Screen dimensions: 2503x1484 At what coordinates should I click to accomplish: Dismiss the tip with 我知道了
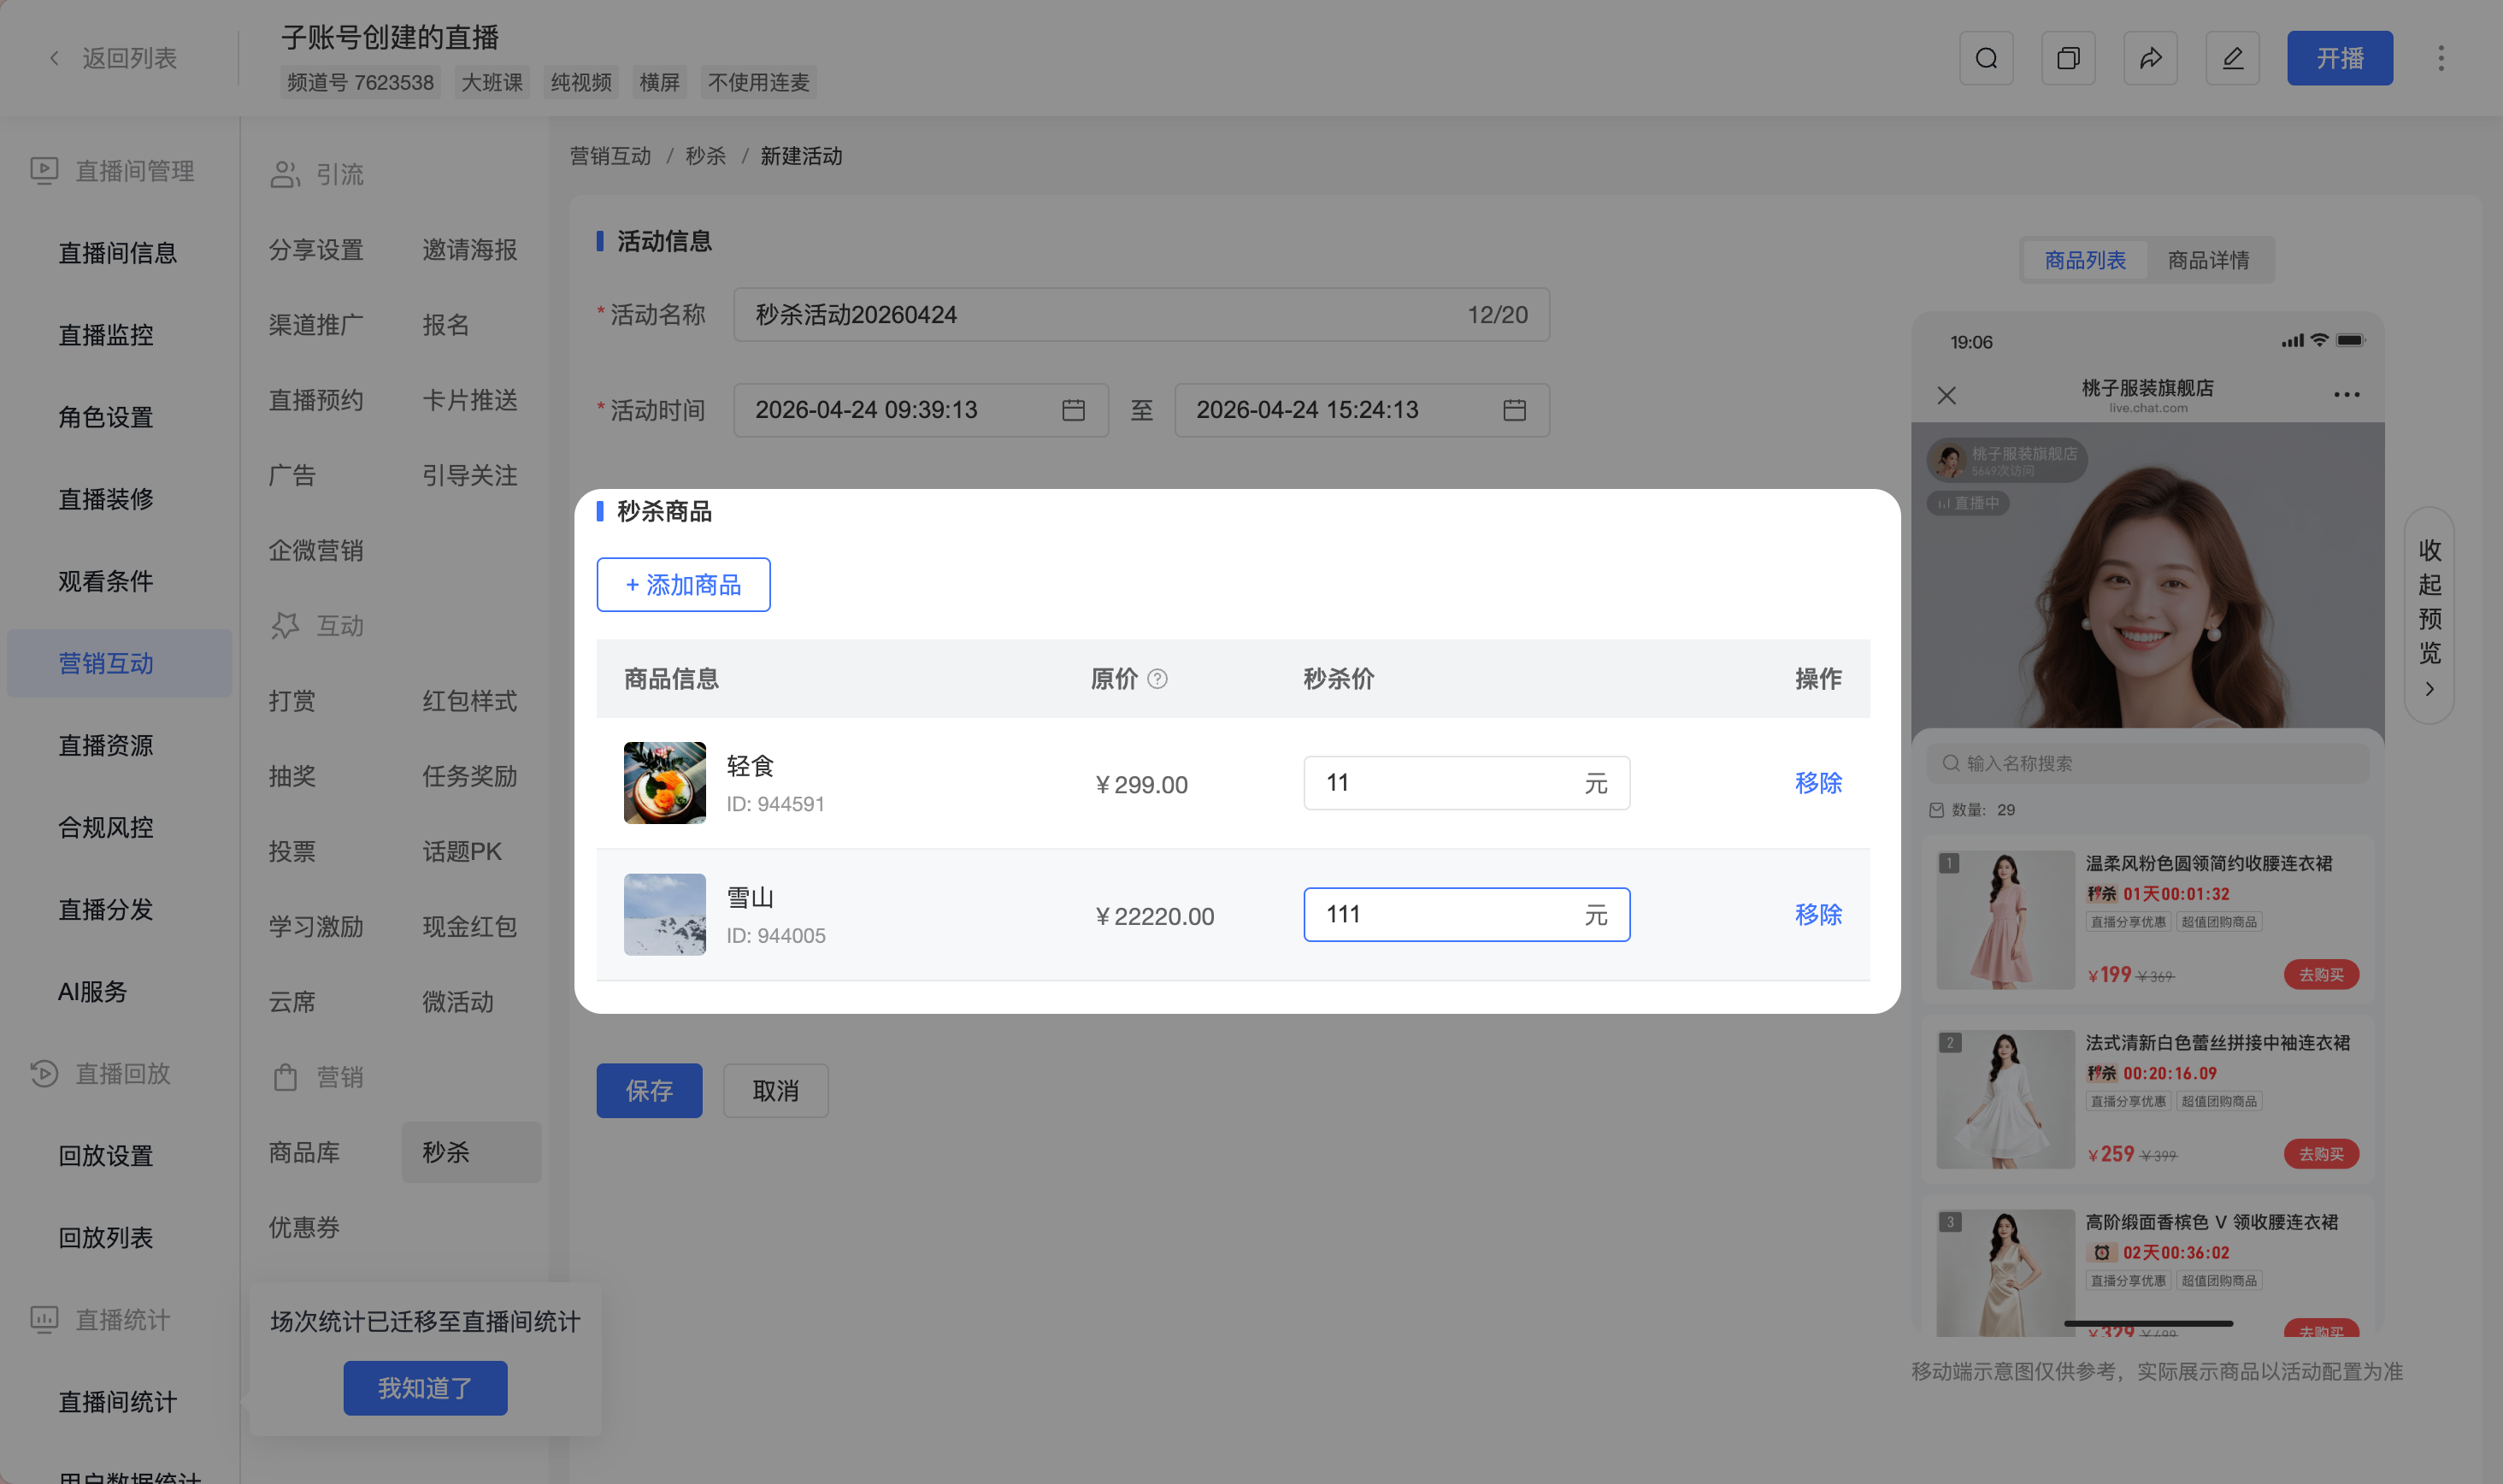point(425,1388)
